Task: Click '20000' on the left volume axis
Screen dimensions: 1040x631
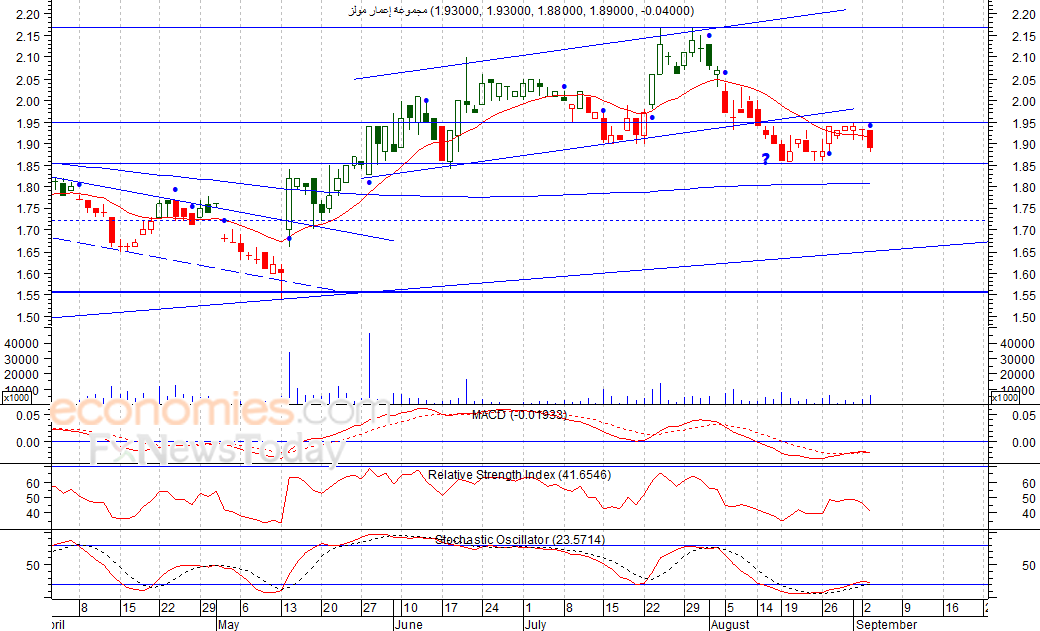Action: (22, 374)
